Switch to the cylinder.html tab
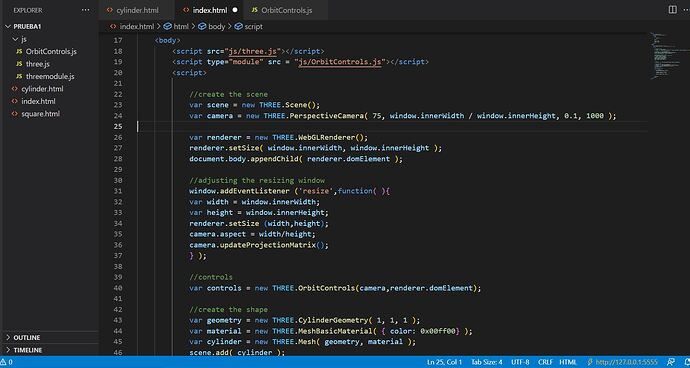The width and height of the screenshot is (690, 368). click(137, 10)
